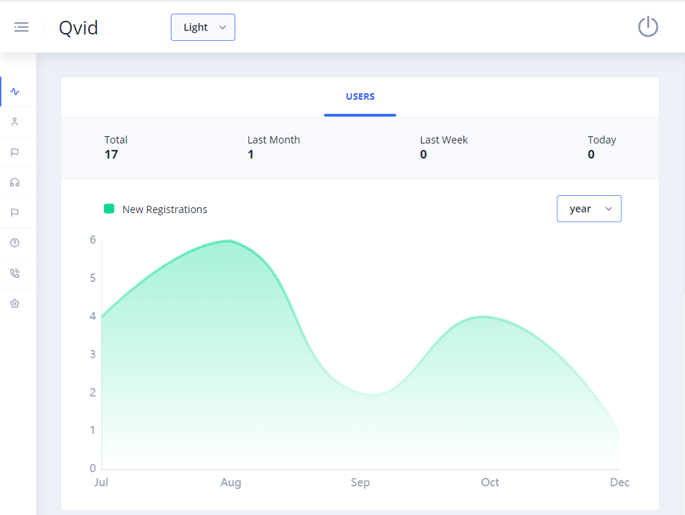This screenshot has height=515, width=685.
Task: Click the phone call sidebar icon
Action: 15,273
